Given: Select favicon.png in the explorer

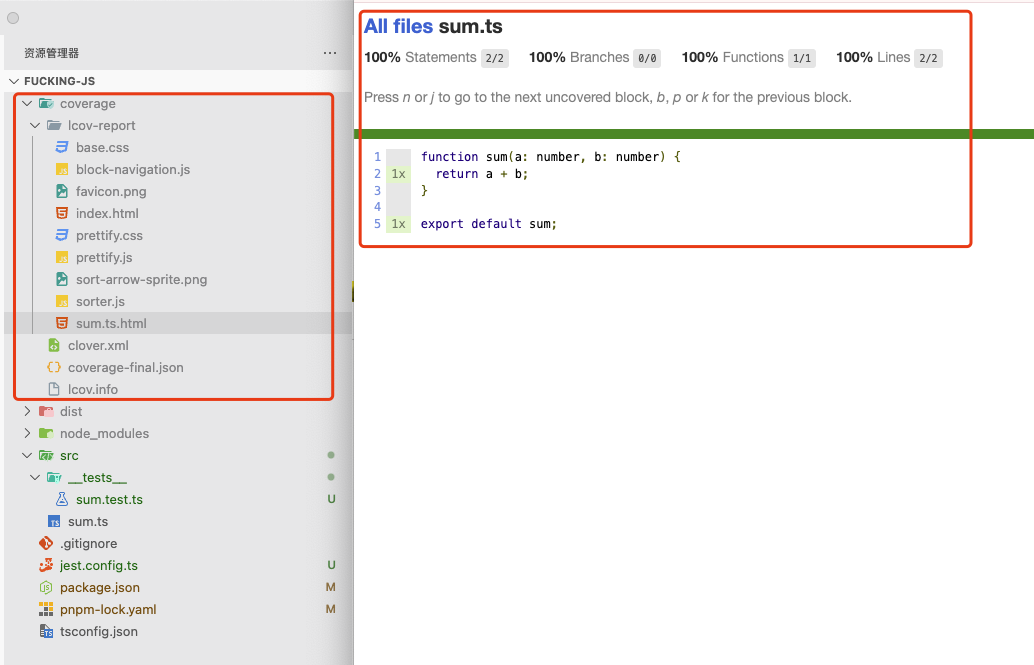Looking at the screenshot, I should [111, 191].
